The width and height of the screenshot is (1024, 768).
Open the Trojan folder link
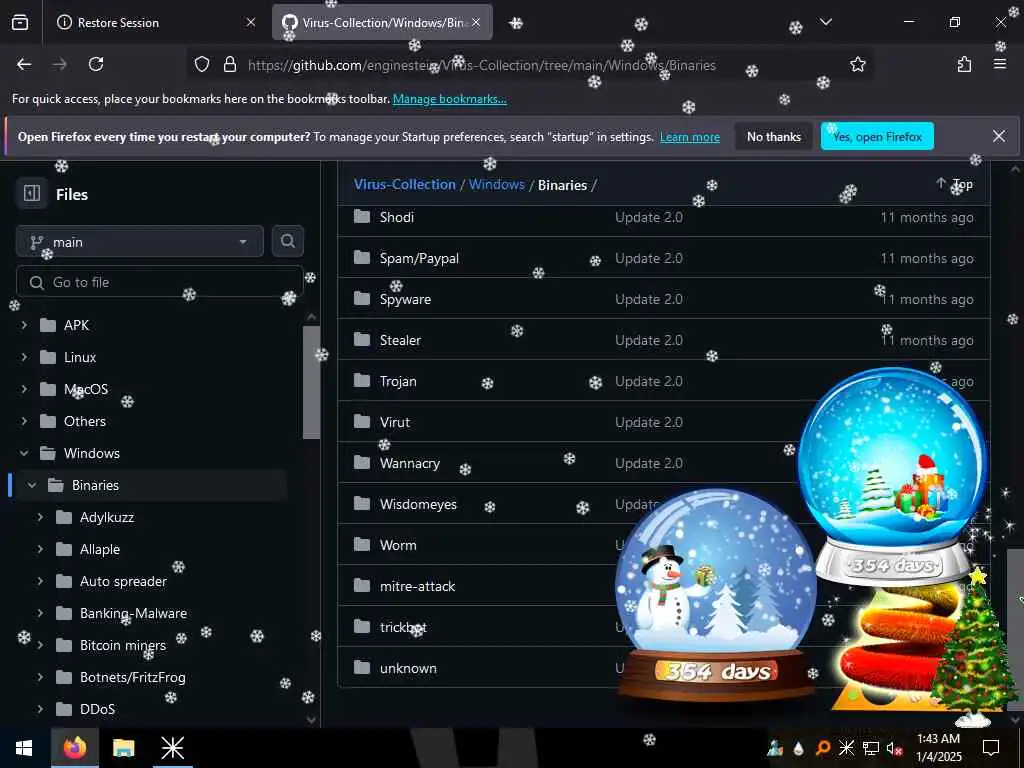click(x=398, y=381)
